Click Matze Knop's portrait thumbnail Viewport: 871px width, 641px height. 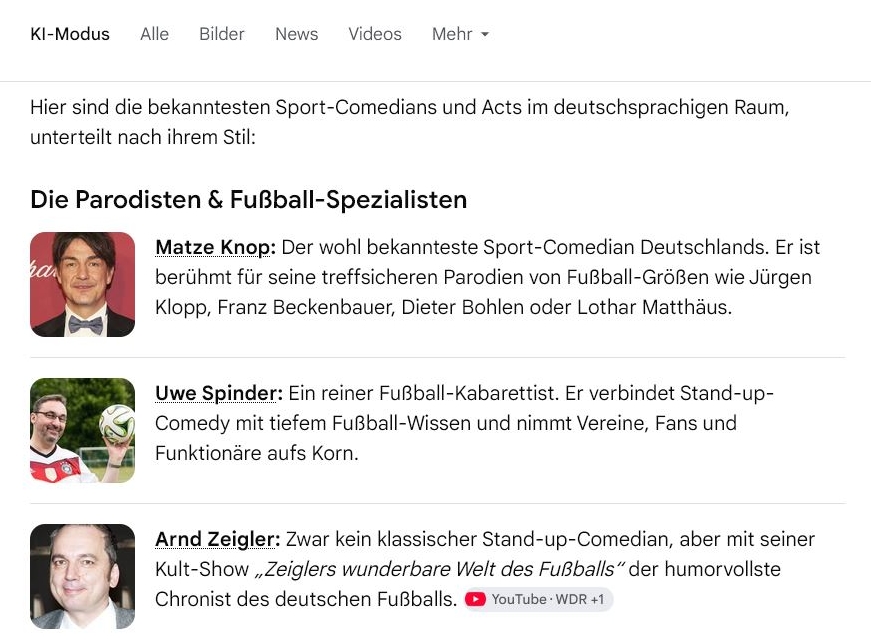[x=82, y=284]
